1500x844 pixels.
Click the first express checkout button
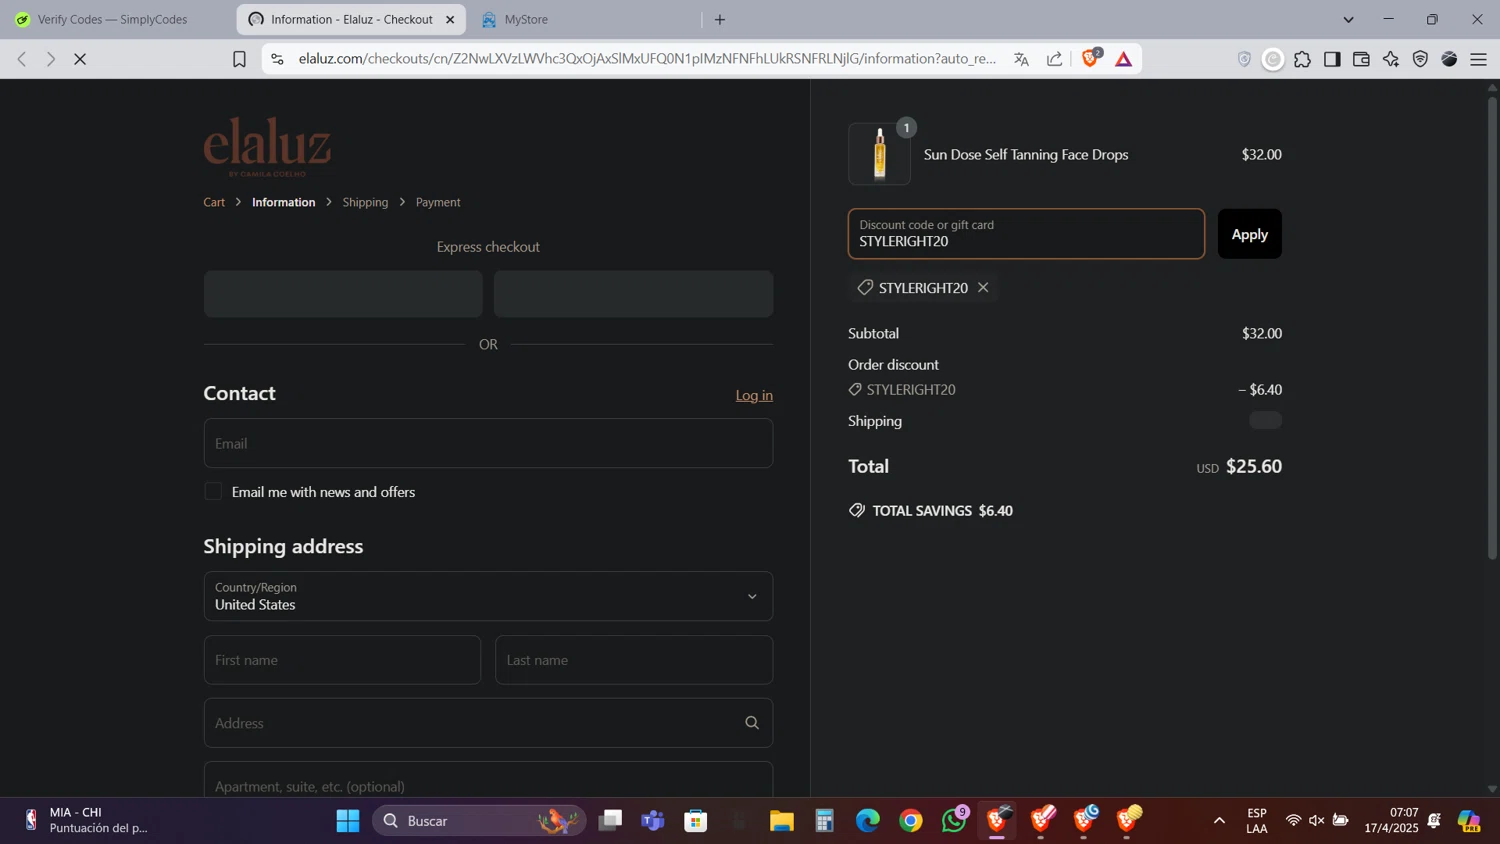point(343,294)
